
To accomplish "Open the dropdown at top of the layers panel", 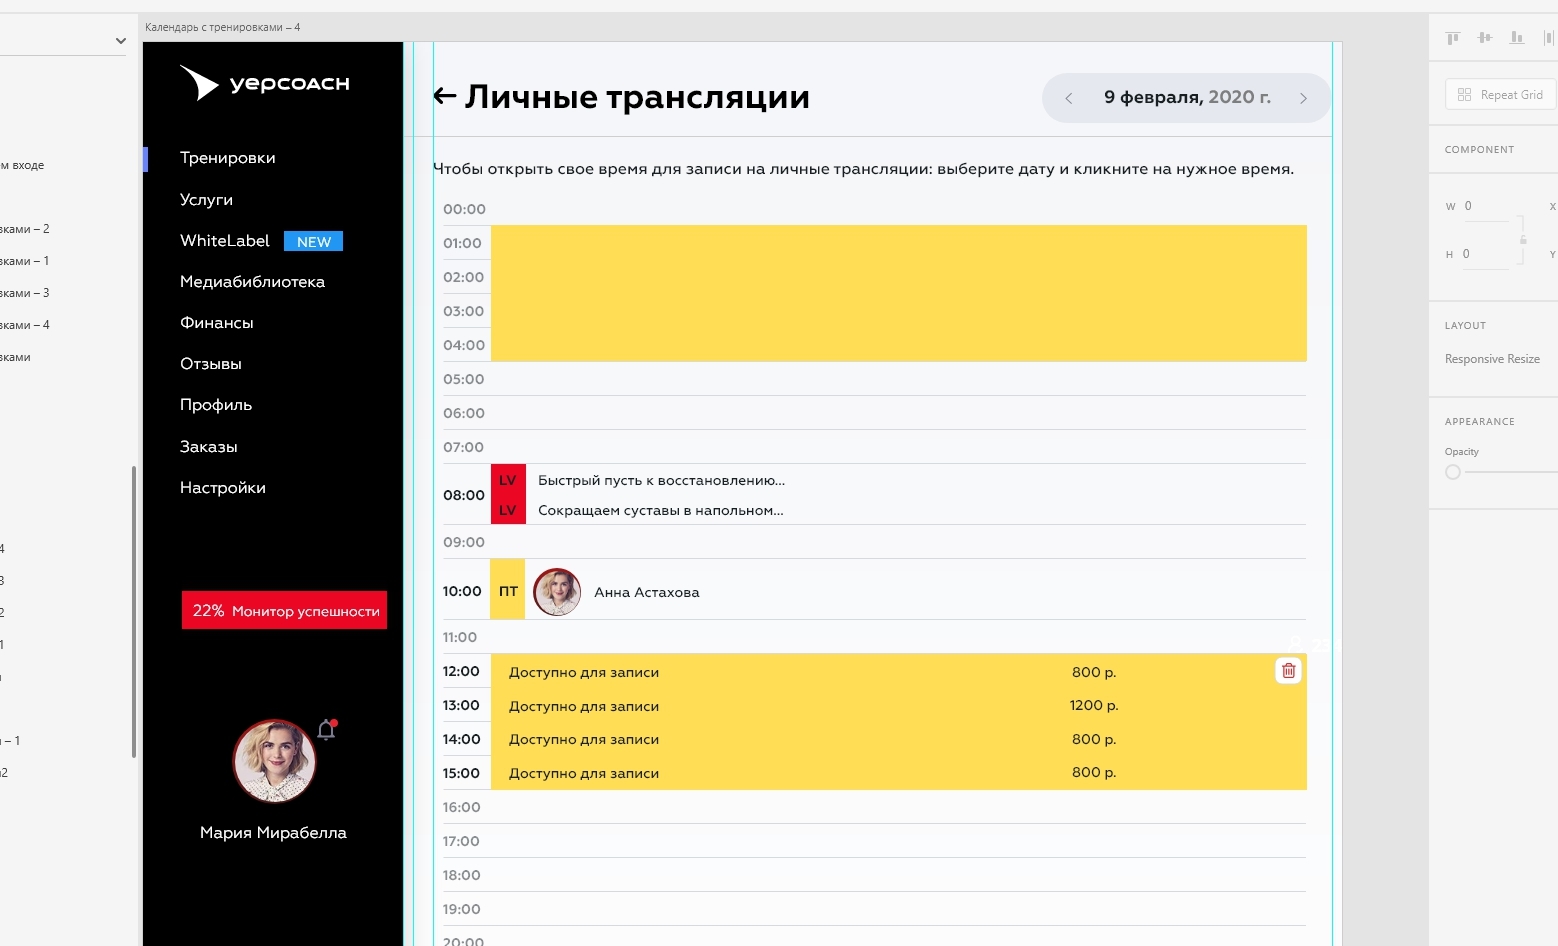I will point(120,41).
